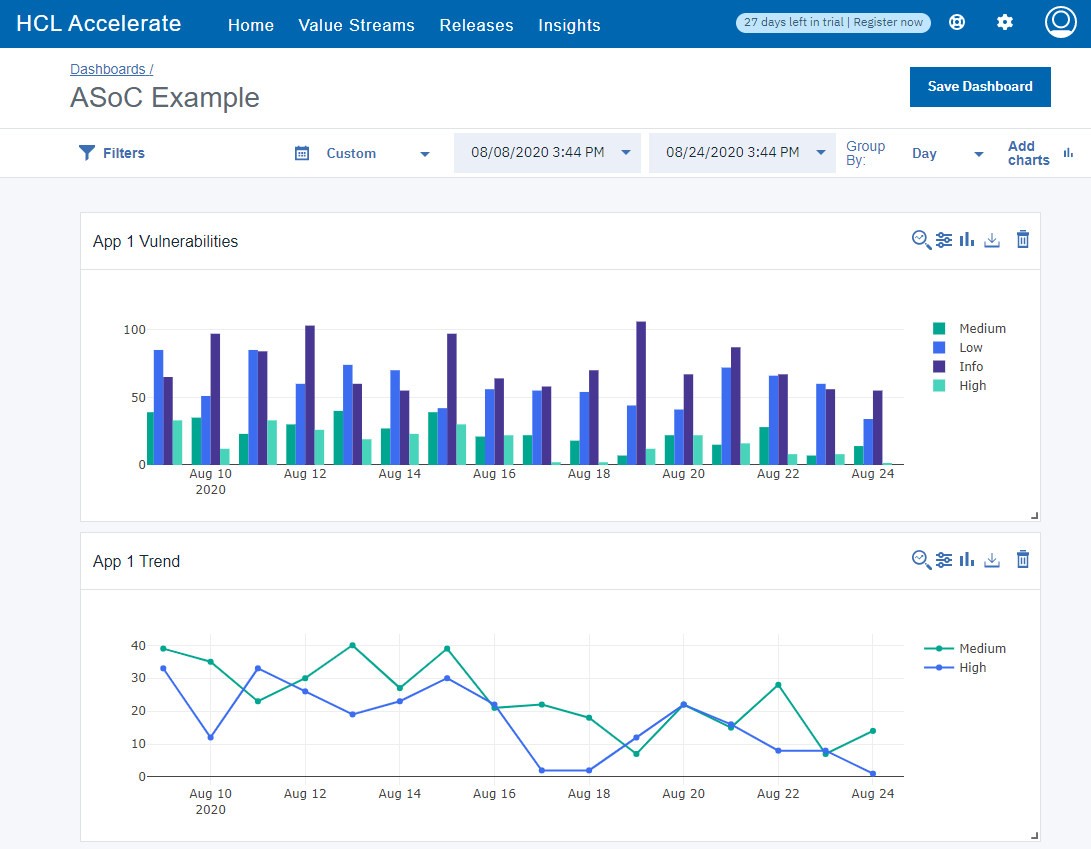Open the zoom icon on App 1 Vulnerabilities chart
The image size is (1091, 849).
pos(921,239)
